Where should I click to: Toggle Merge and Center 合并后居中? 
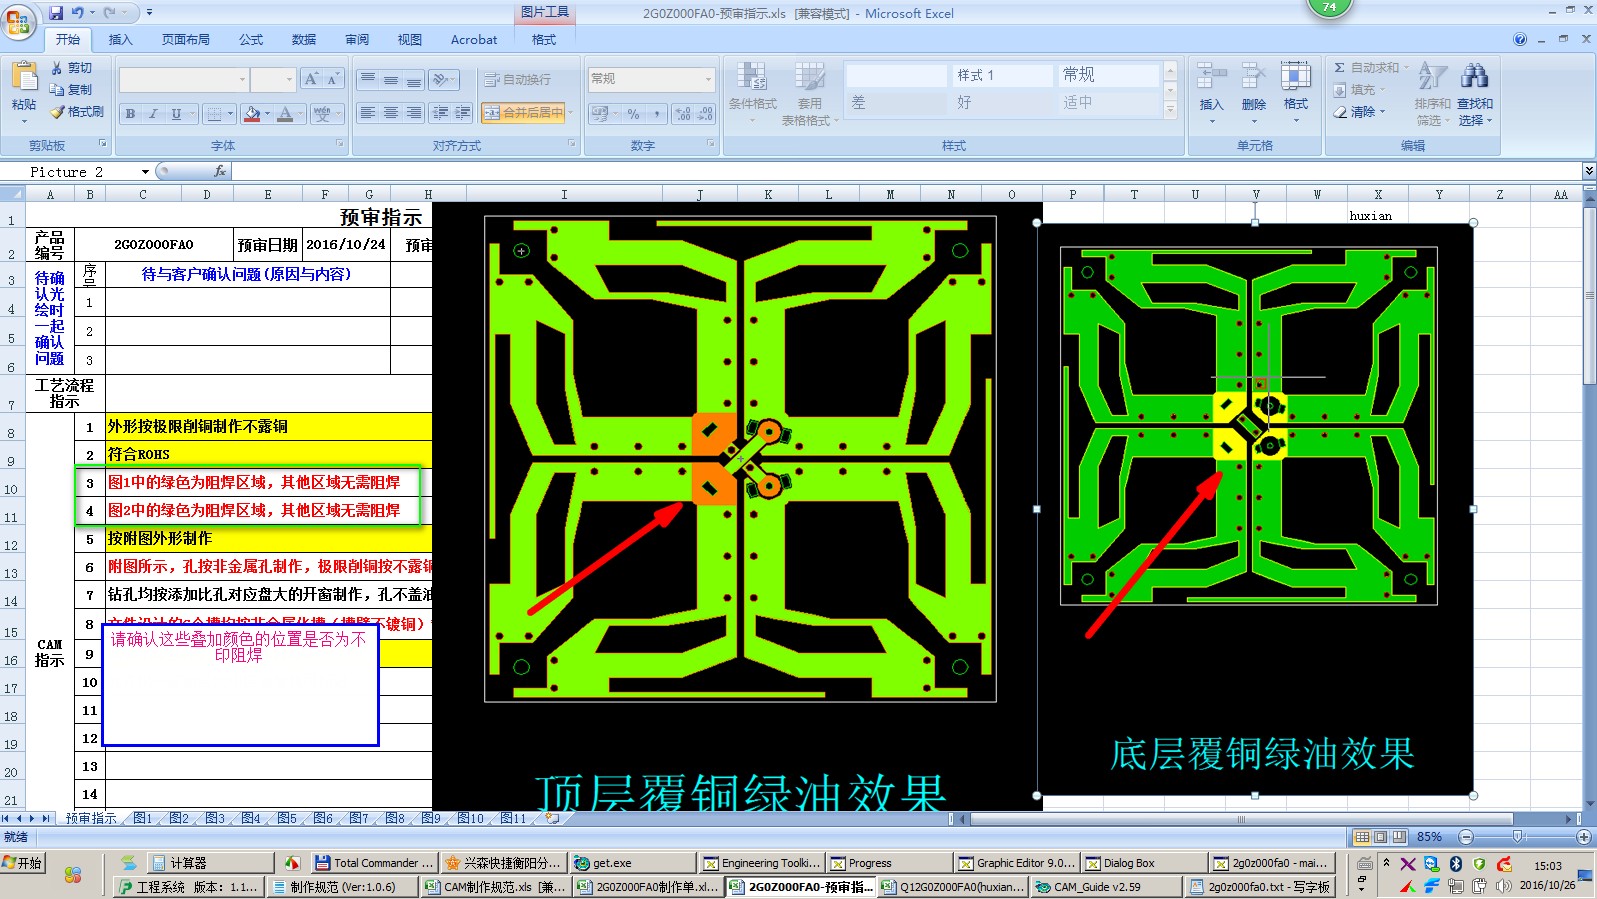pos(523,113)
